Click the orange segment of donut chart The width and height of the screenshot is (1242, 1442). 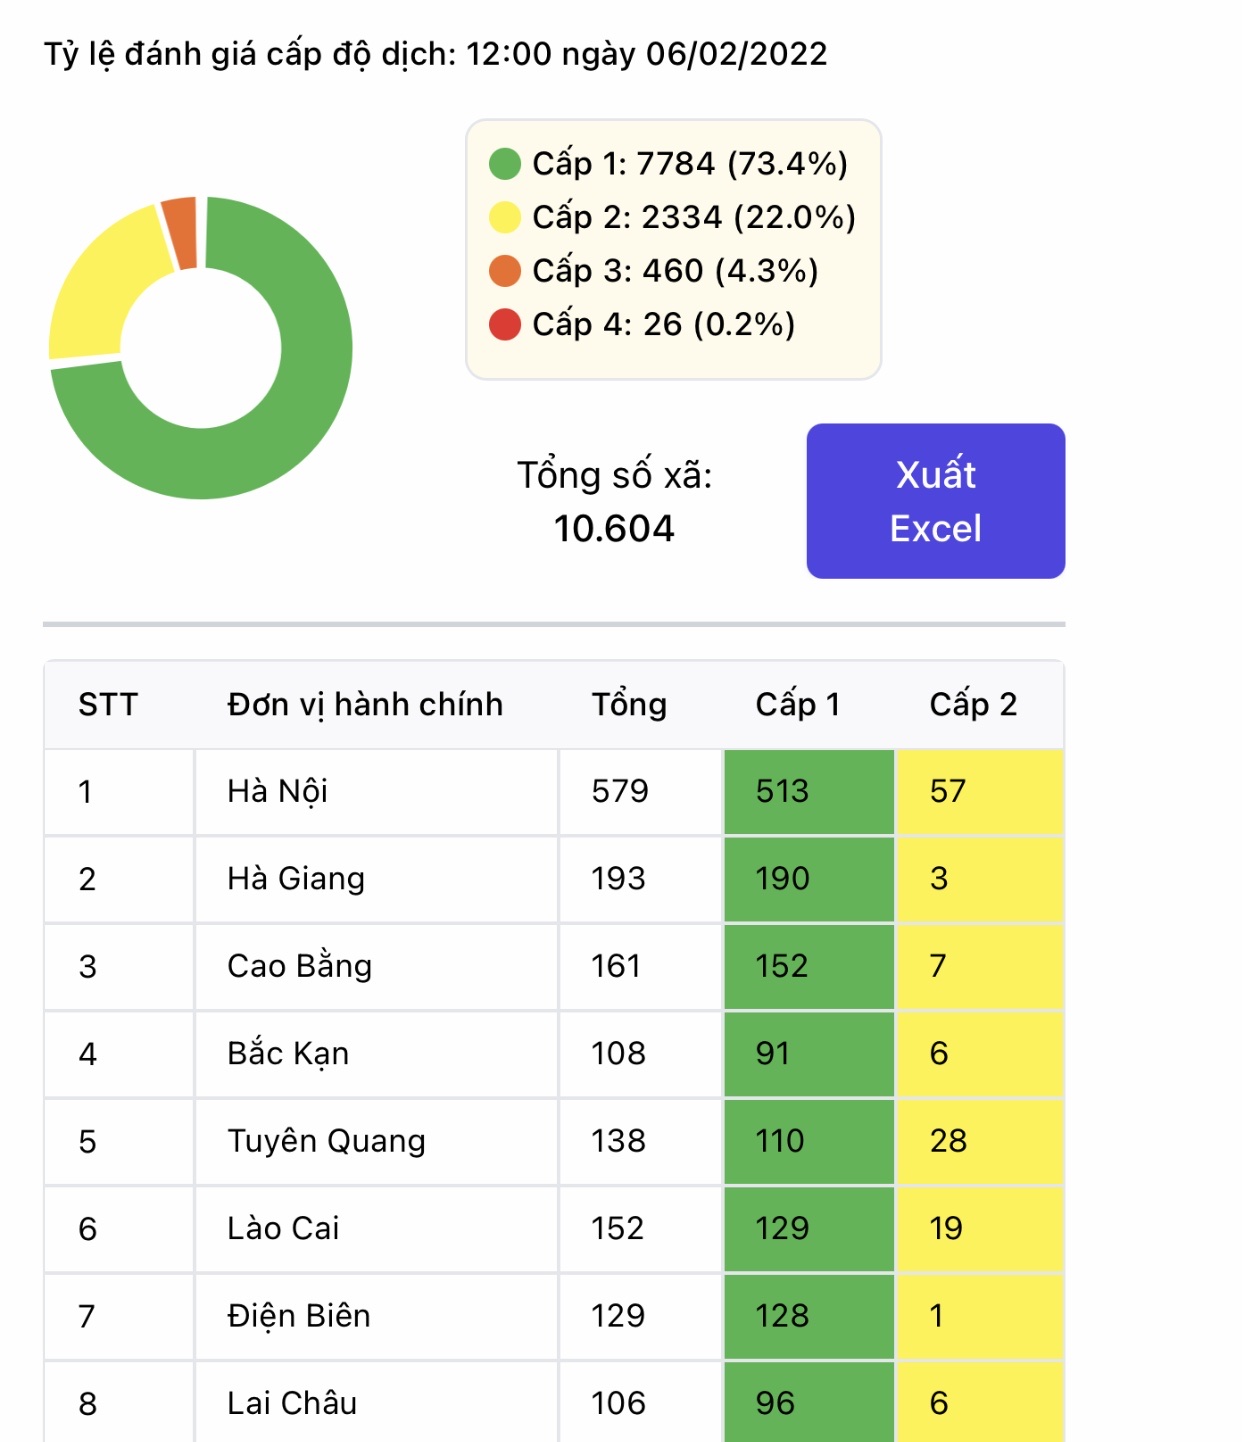click(x=181, y=232)
